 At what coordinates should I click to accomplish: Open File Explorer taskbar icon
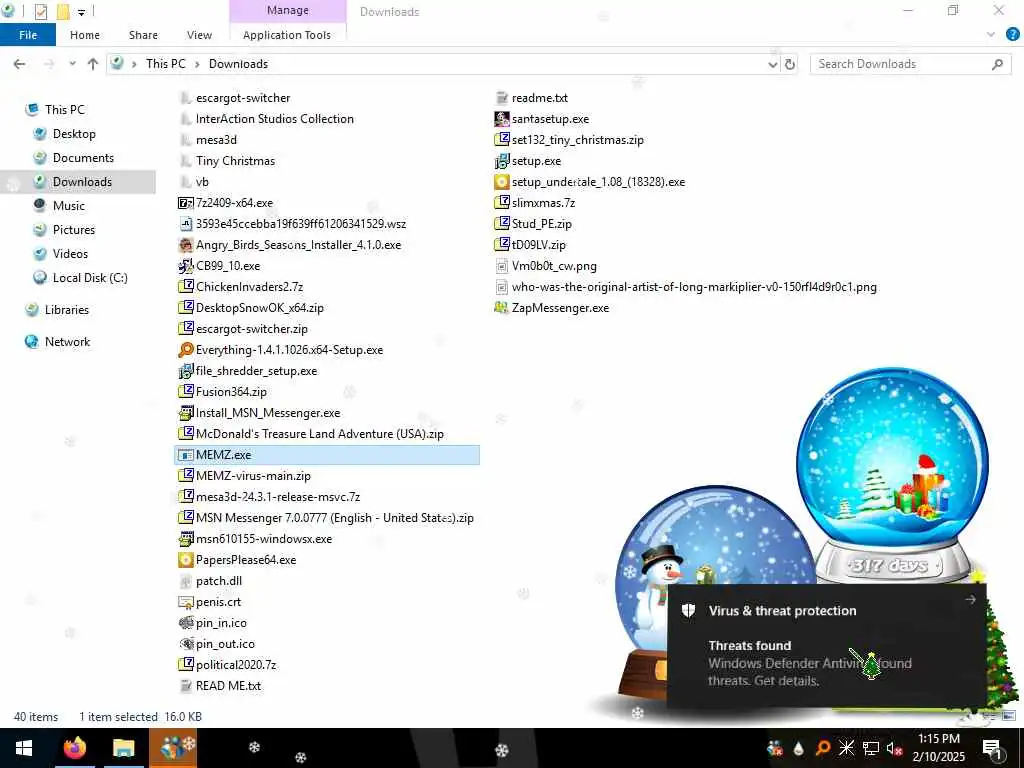tap(123, 748)
